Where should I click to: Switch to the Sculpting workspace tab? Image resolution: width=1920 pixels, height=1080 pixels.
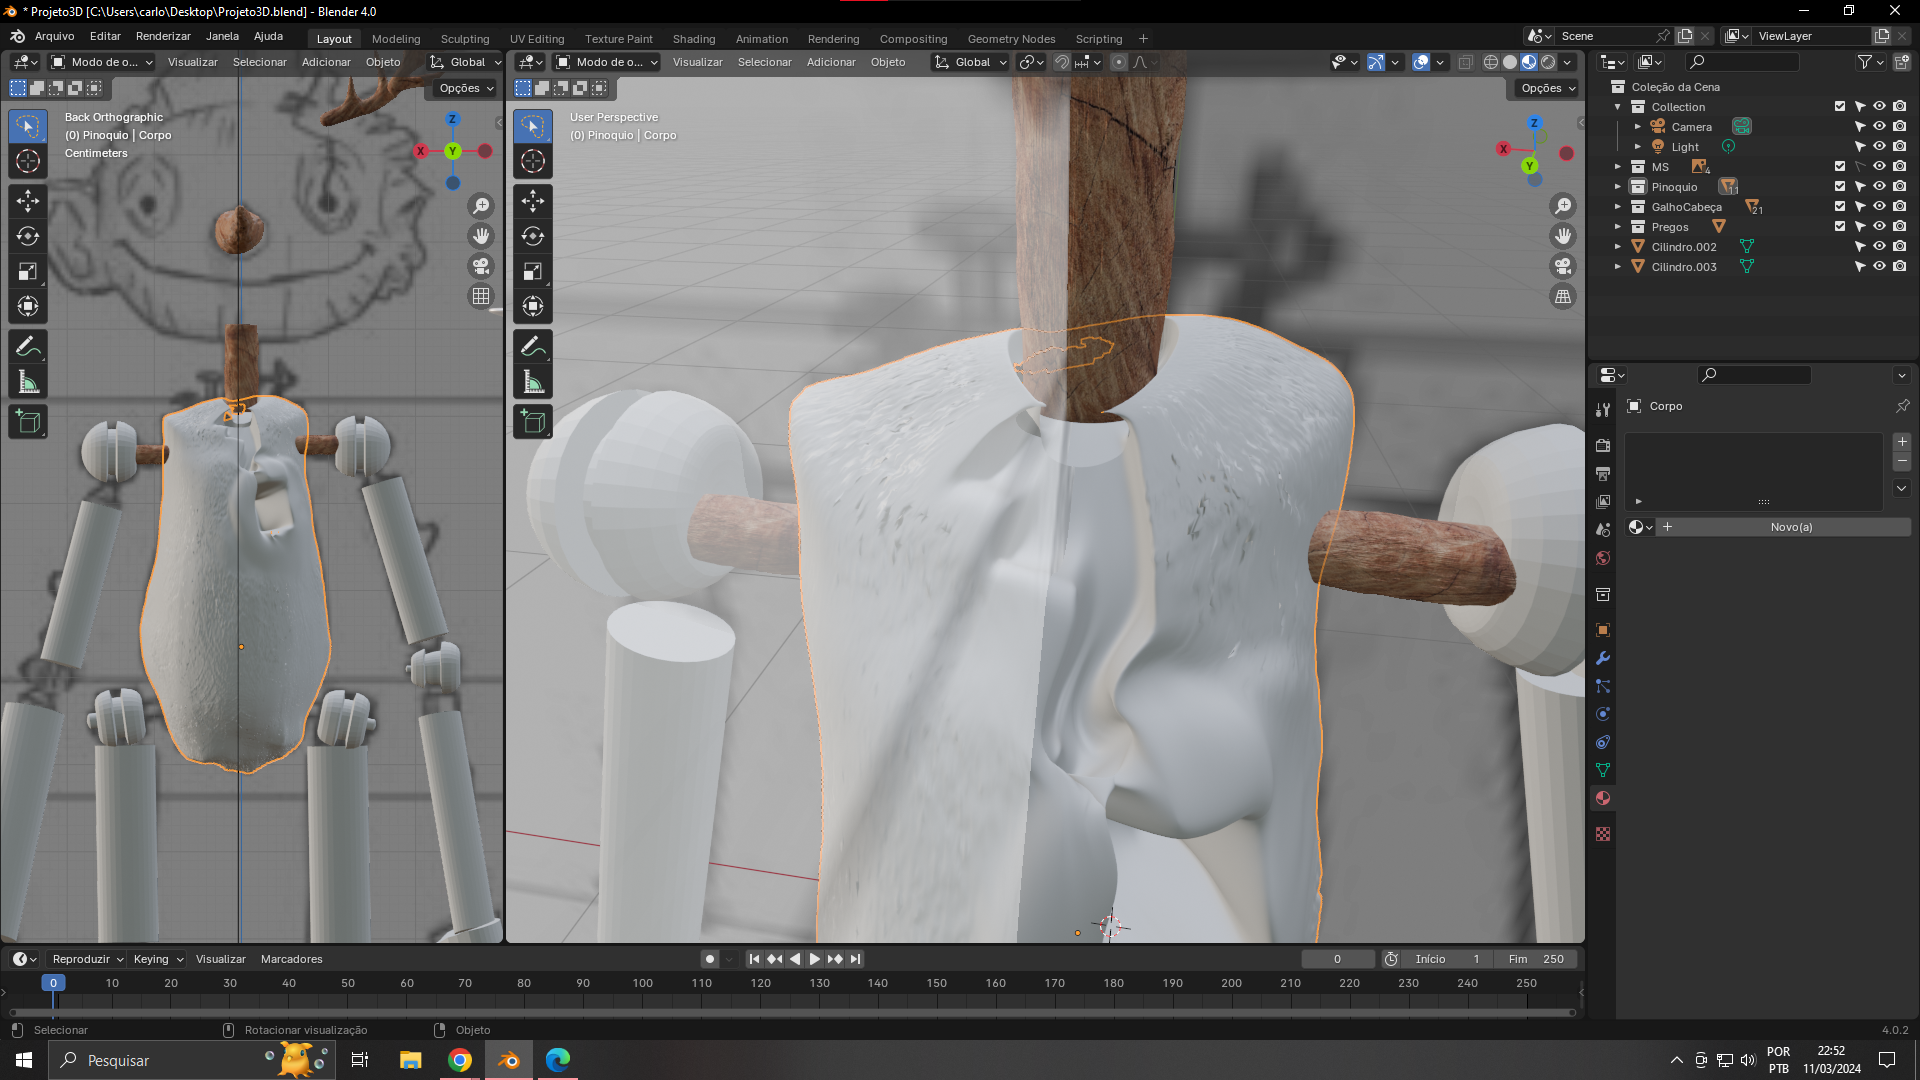click(465, 39)
